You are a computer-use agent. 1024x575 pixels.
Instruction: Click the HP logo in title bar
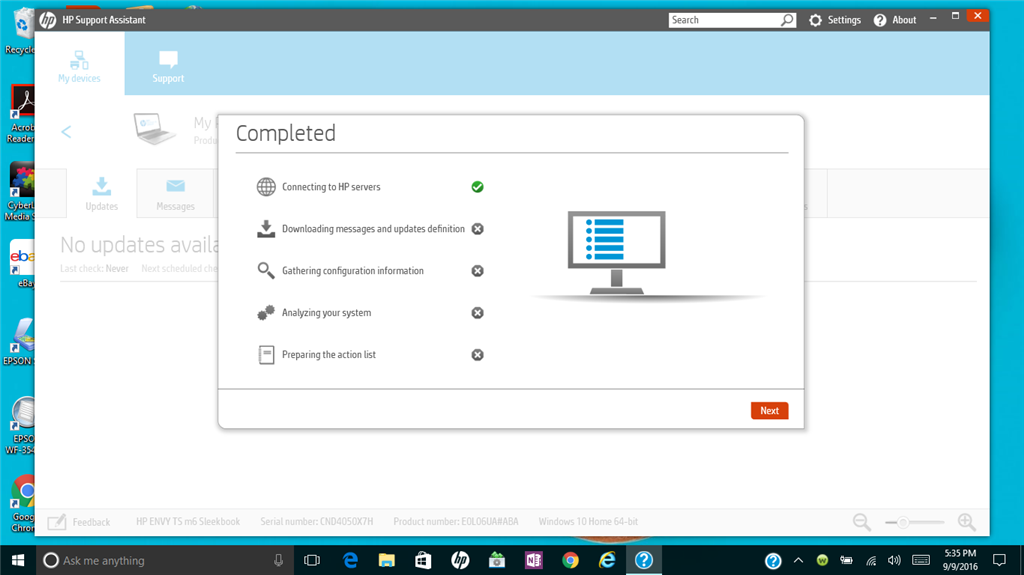(48, 20)
